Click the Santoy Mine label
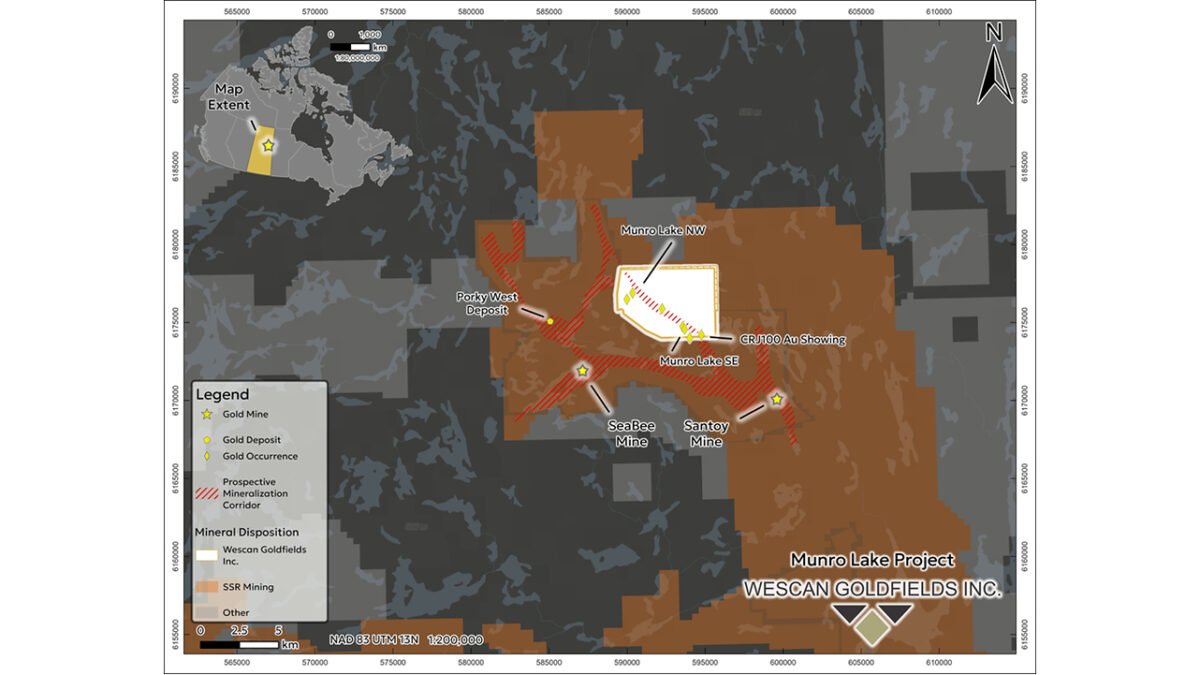 tap(707, 433)
